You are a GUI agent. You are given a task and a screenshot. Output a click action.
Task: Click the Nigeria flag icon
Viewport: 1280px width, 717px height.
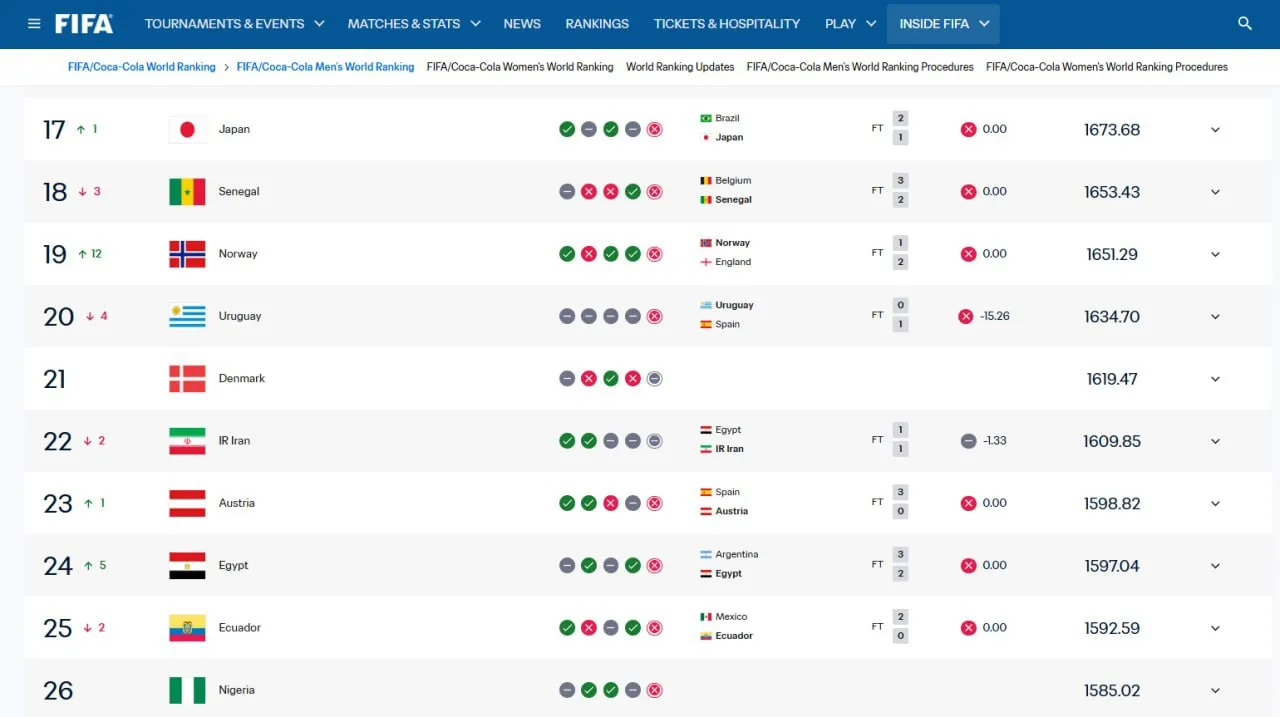pos(187,690)
